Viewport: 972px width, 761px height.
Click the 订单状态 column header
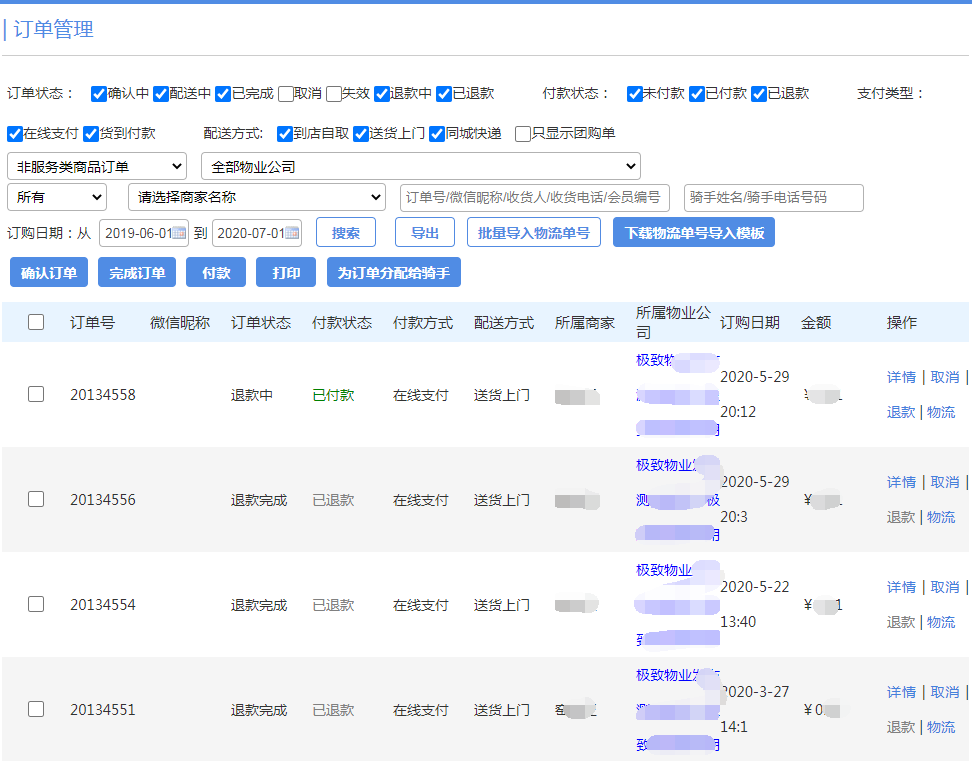coord(261,322)
